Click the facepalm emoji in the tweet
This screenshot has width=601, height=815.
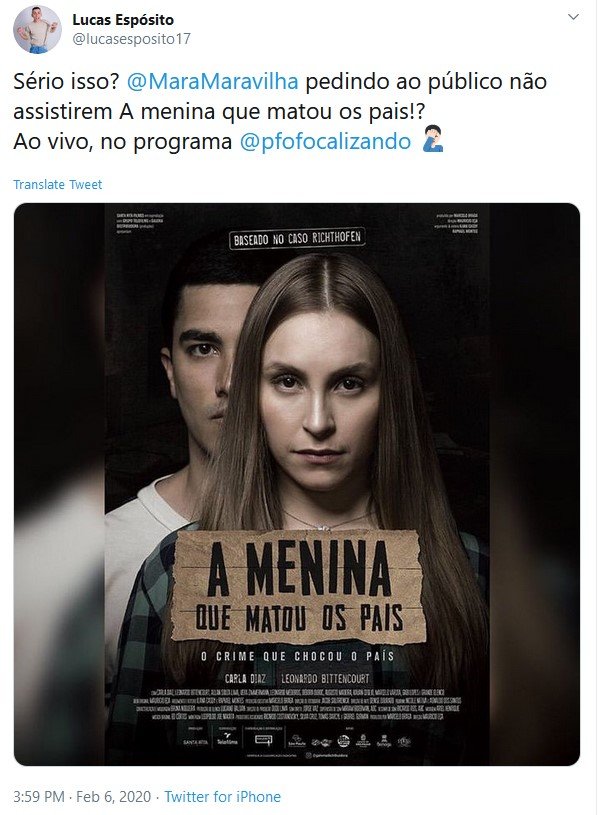click(x=432, y=139)
